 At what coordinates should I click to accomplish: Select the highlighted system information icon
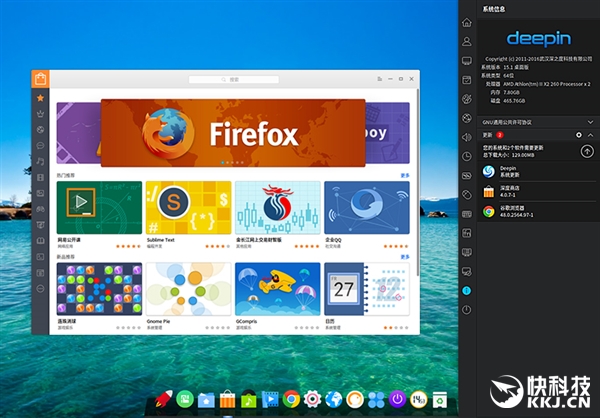tap(466, 291)
